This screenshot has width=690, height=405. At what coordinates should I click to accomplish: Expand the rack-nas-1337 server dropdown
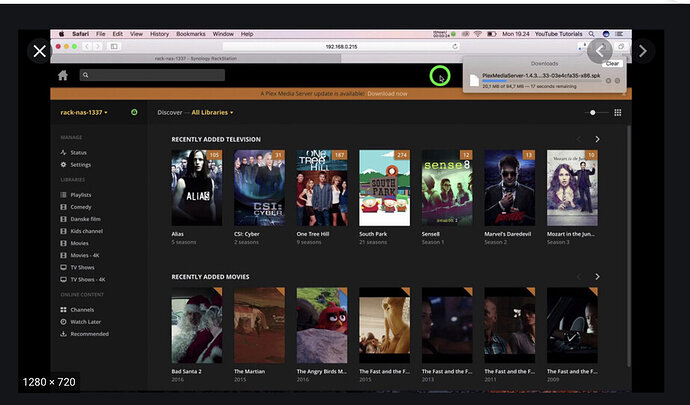pyautogui.click(x=84, y=112)
